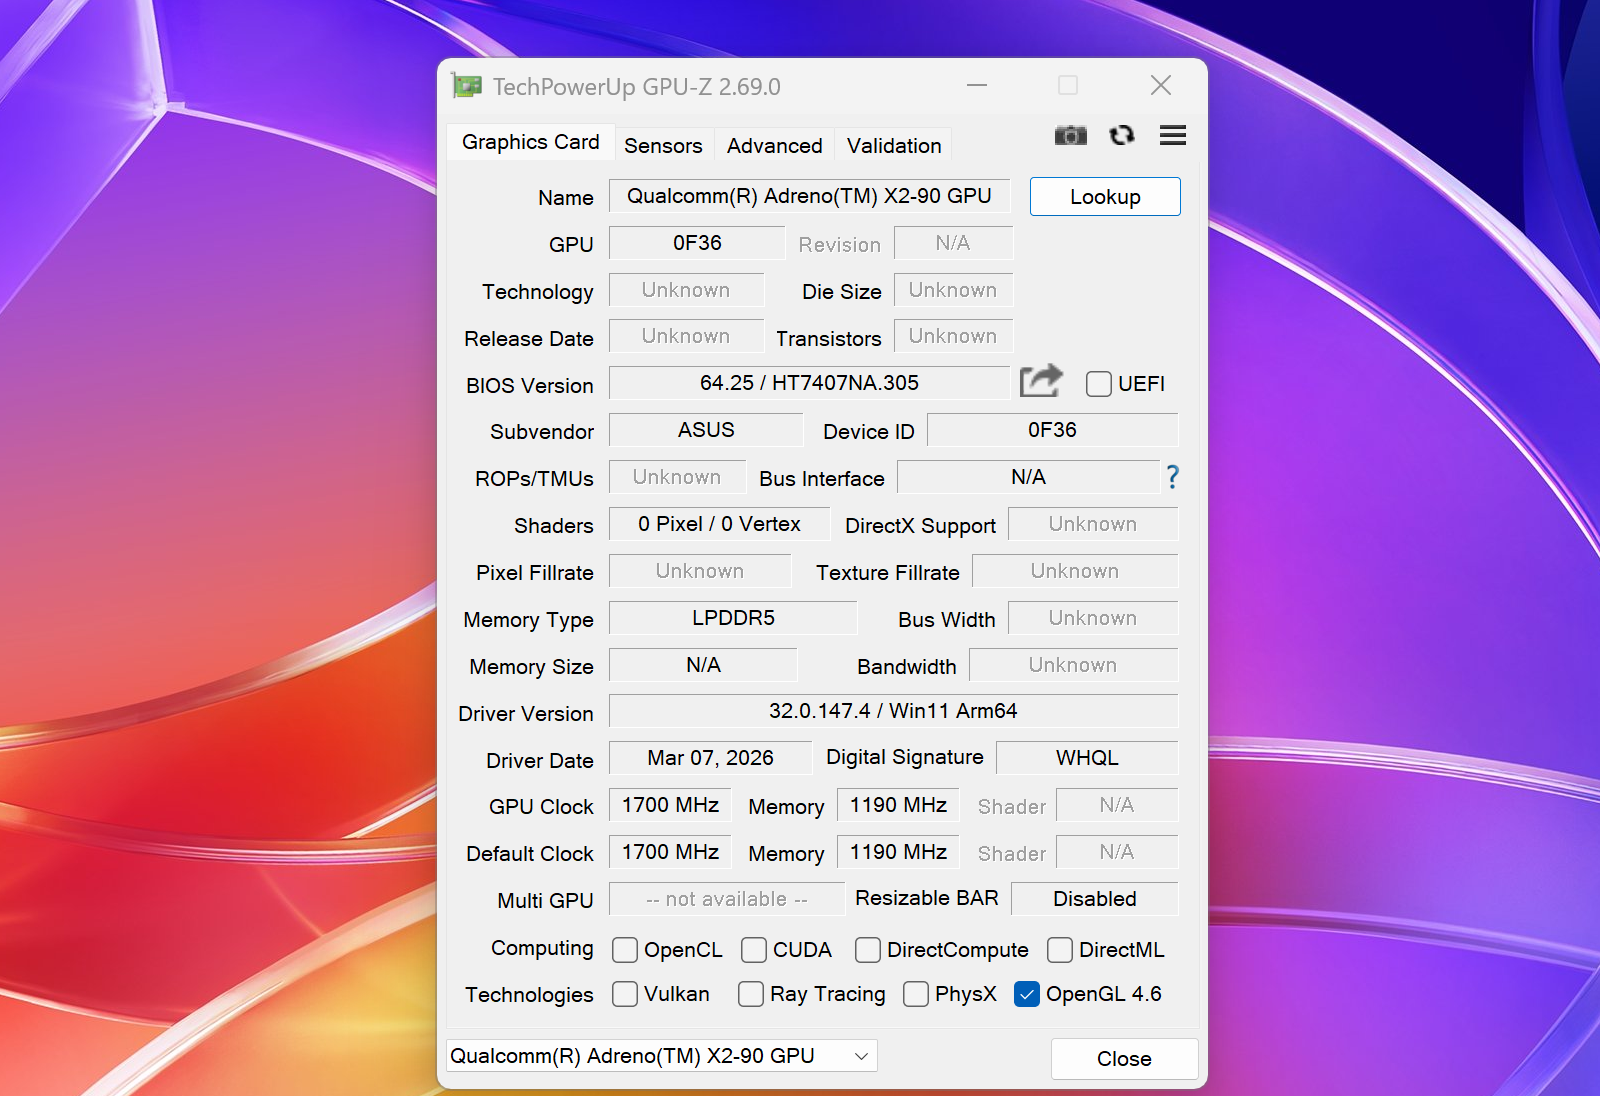The image size is (1600, 1096).
Task: Click the Driver Date value Mar 07, 2026
Action: (x=710, y=758)
